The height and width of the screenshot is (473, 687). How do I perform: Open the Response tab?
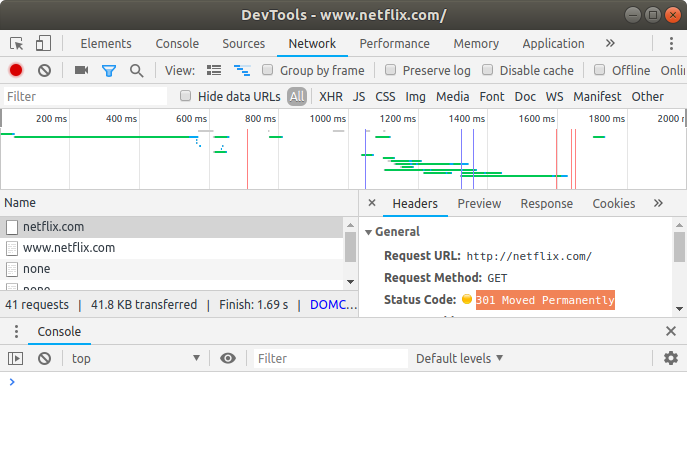coord(547,204)
